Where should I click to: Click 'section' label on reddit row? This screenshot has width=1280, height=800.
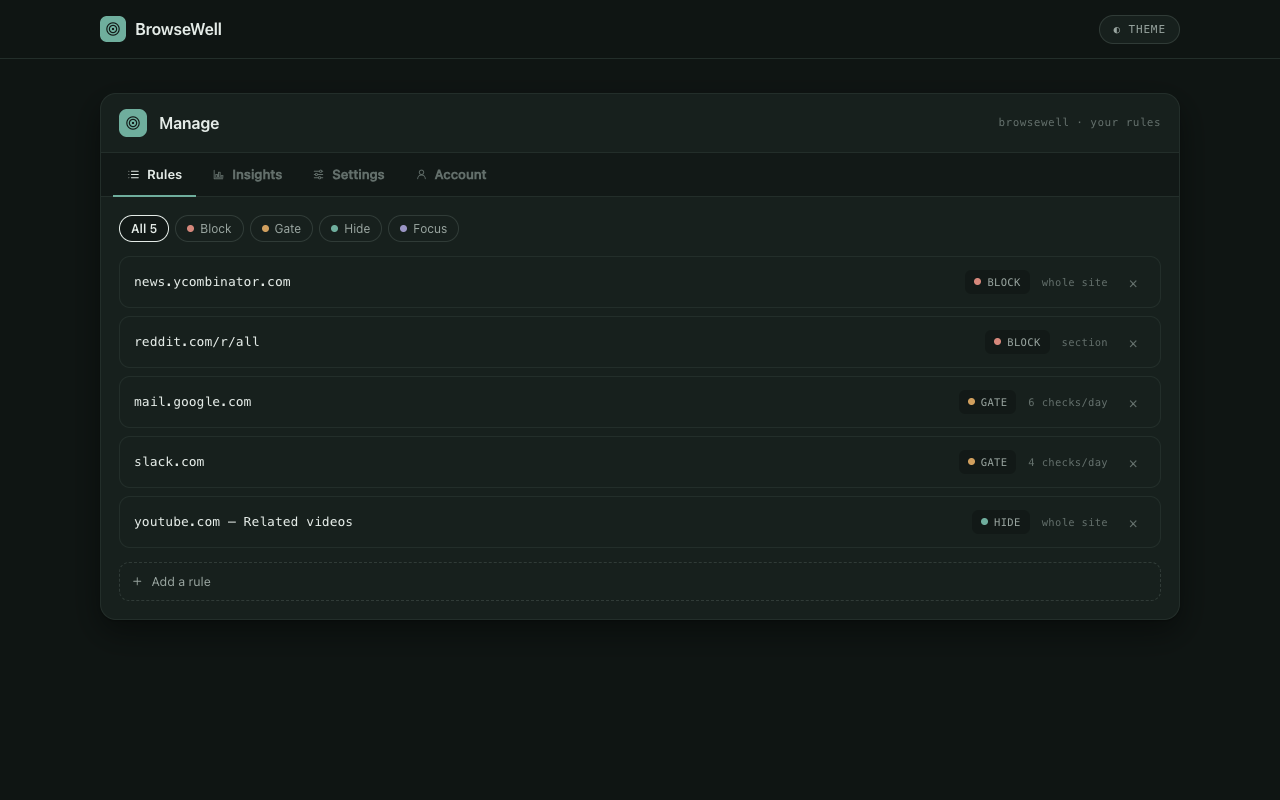point(1084,342)
